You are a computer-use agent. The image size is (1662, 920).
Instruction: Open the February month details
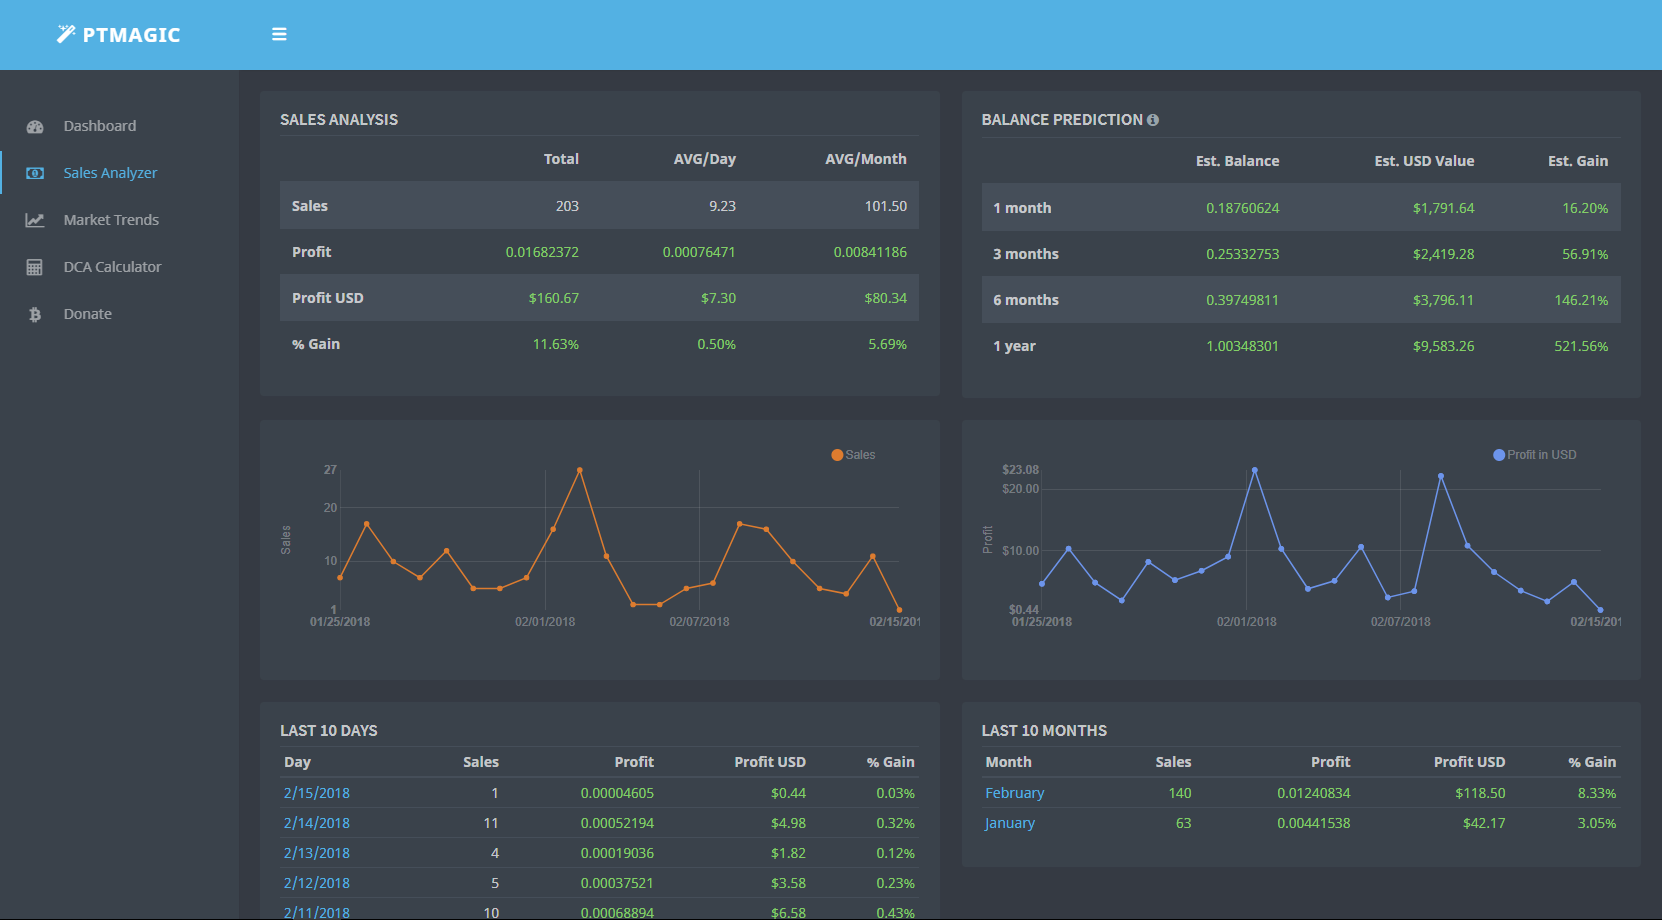(x=1015, y=793)
